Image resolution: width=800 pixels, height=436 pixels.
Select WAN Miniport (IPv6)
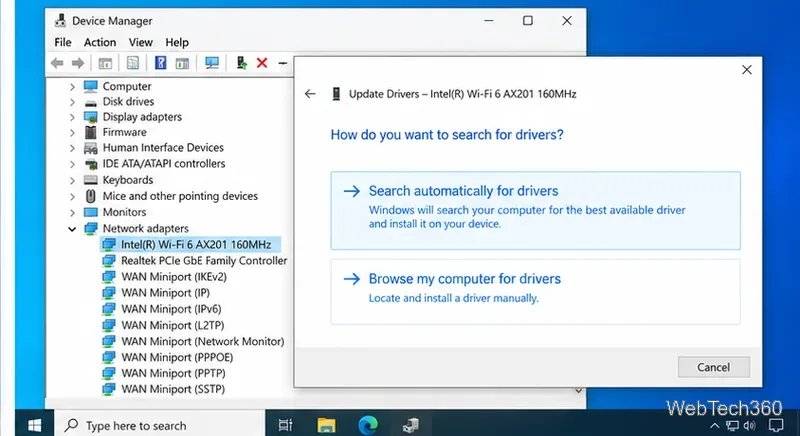(x=171, y=309)
